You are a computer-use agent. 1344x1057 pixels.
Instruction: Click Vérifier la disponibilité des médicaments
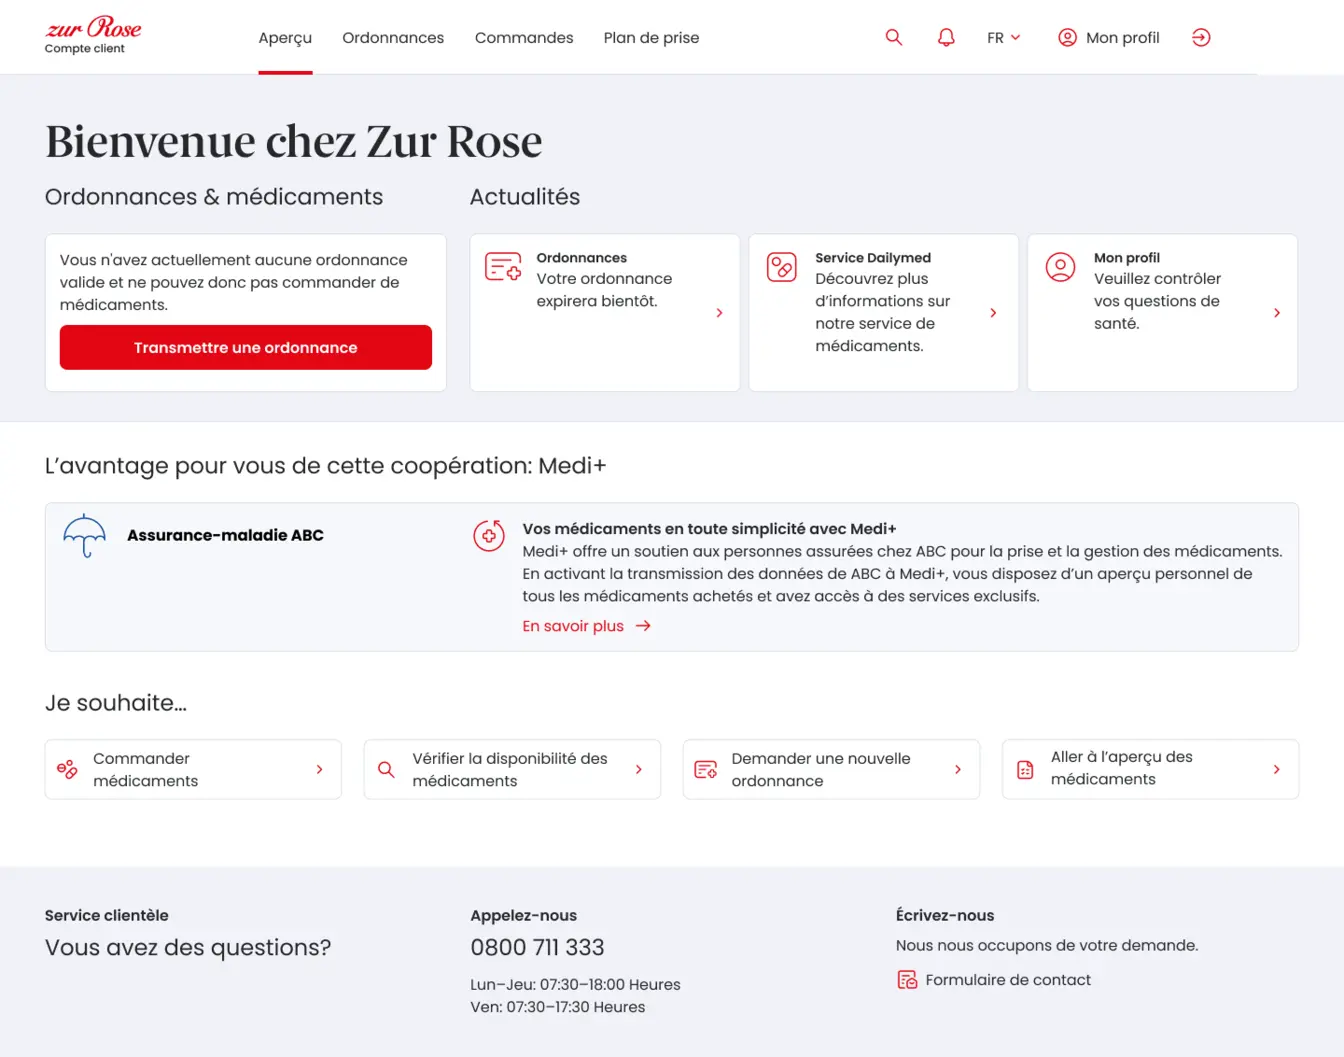coord(512,769)
